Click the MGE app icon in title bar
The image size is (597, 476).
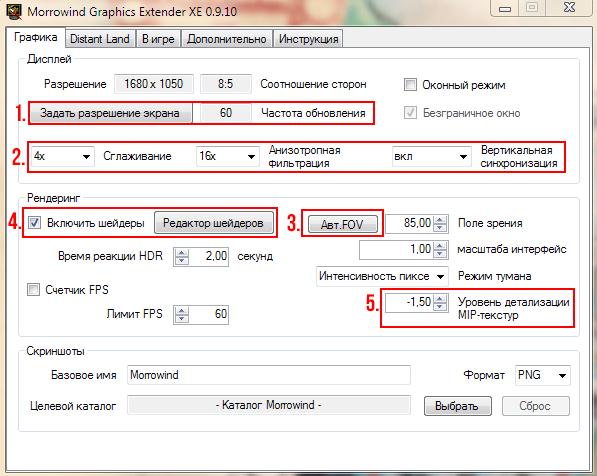(15, 11)
